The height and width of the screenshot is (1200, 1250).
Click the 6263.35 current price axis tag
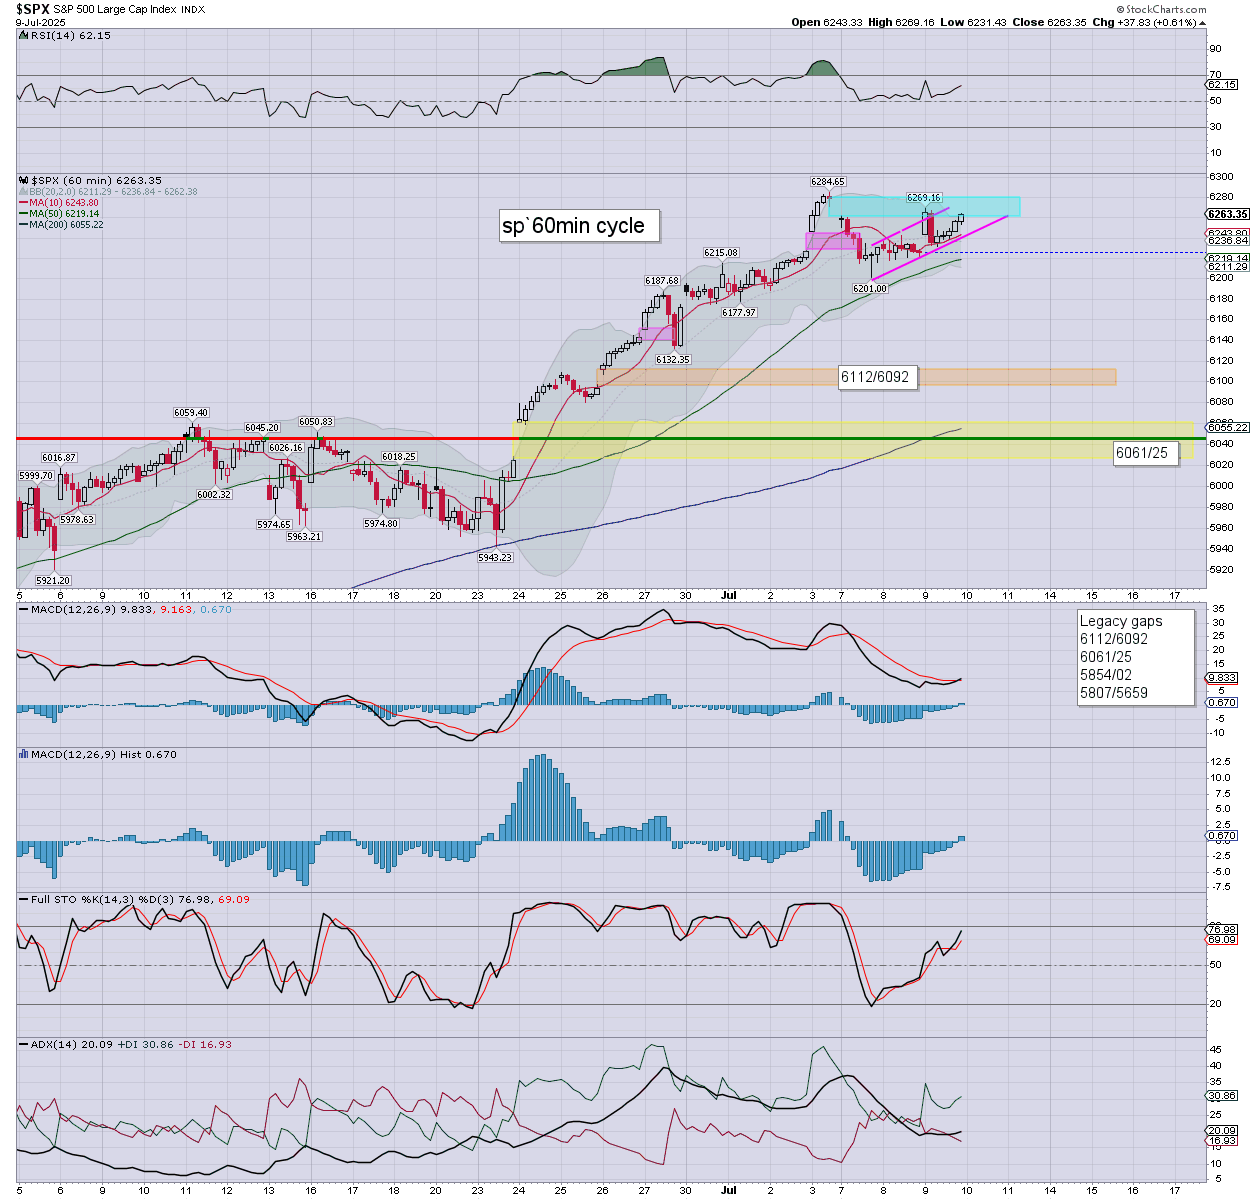(1227, 214)
